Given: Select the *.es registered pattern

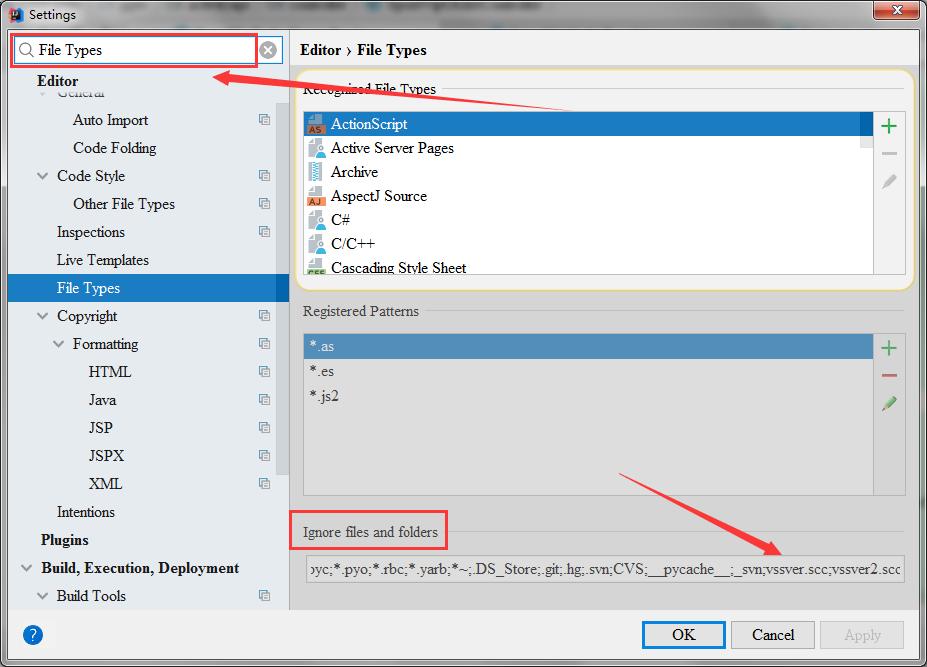Looking at the screenshot, I should click(322, 372).
